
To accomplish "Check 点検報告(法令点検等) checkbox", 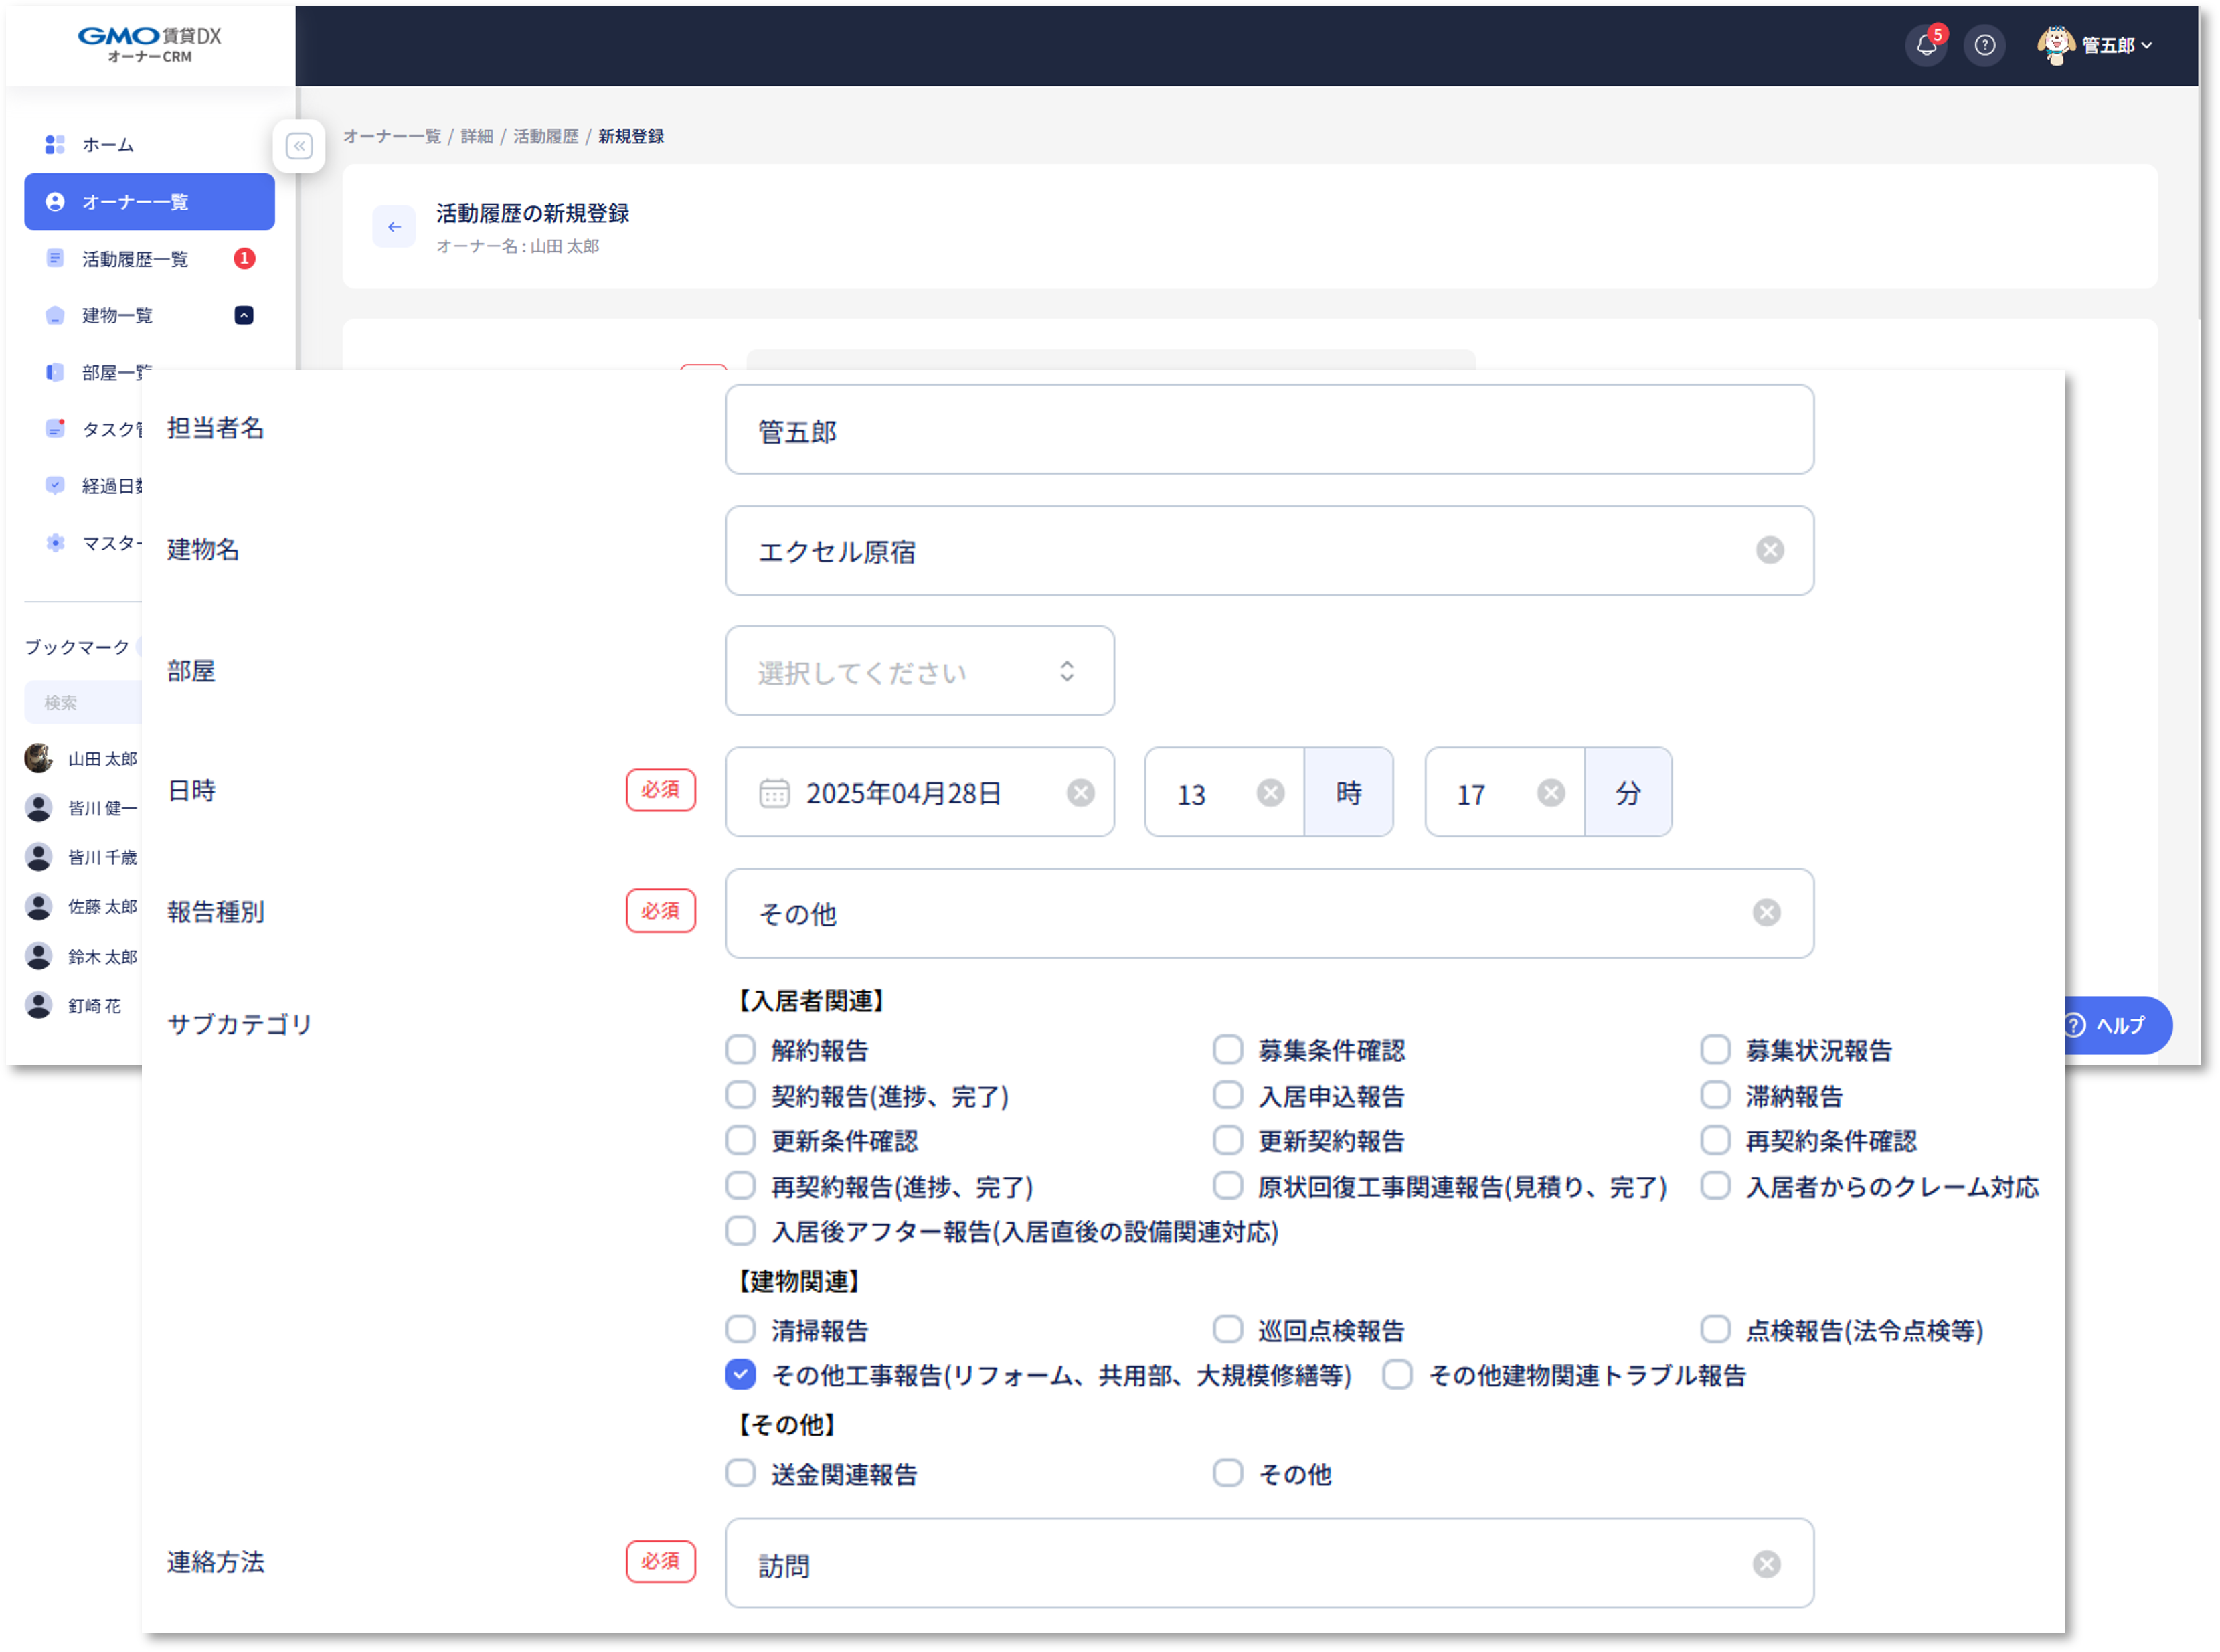I will click(x=1716, y=1330).
